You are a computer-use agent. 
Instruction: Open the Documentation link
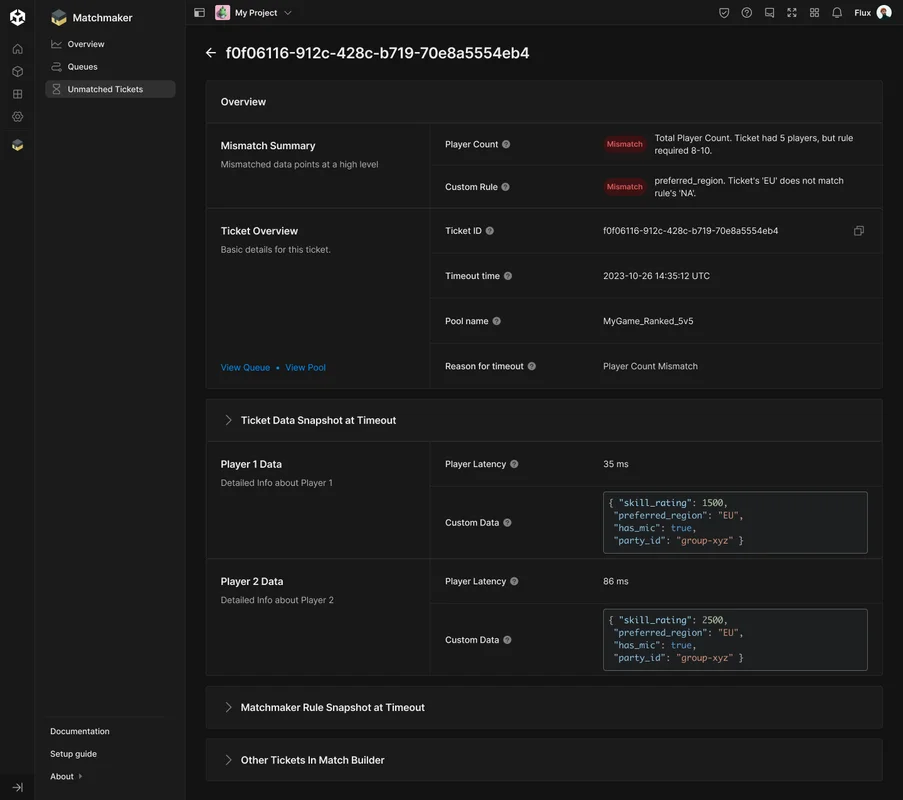(x=79, y=731)
